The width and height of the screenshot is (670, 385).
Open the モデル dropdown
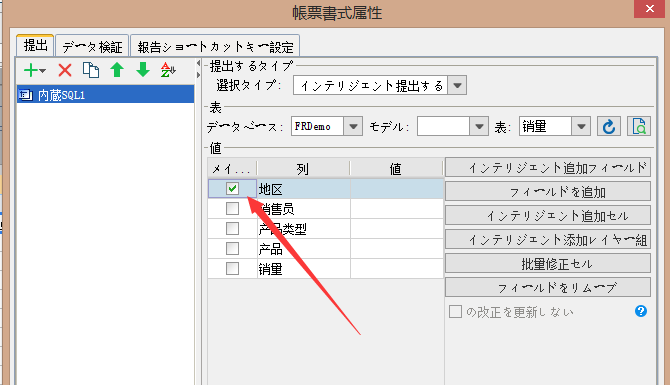479,126
